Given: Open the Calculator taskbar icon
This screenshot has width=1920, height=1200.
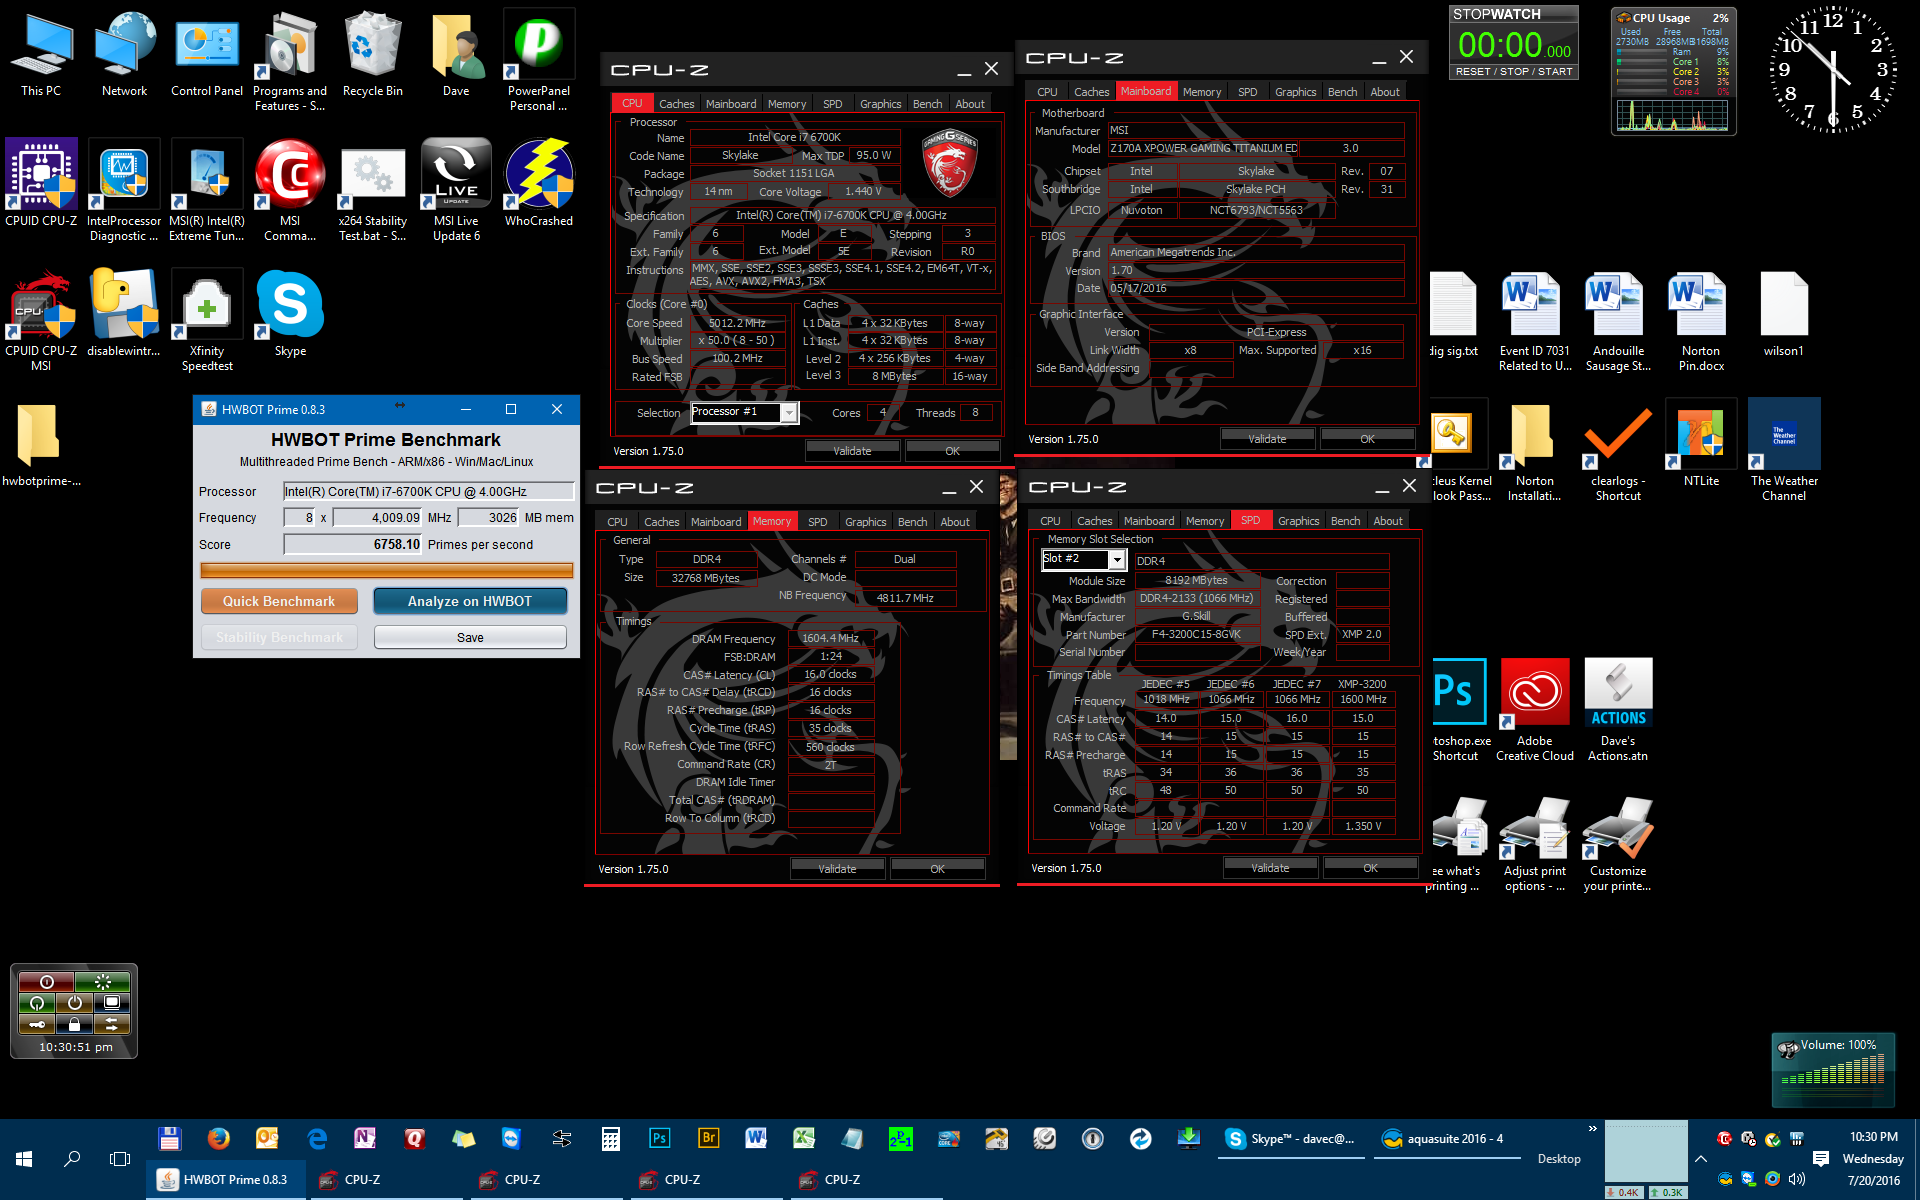Looking at the screenshot, I should coord(610,1138).
